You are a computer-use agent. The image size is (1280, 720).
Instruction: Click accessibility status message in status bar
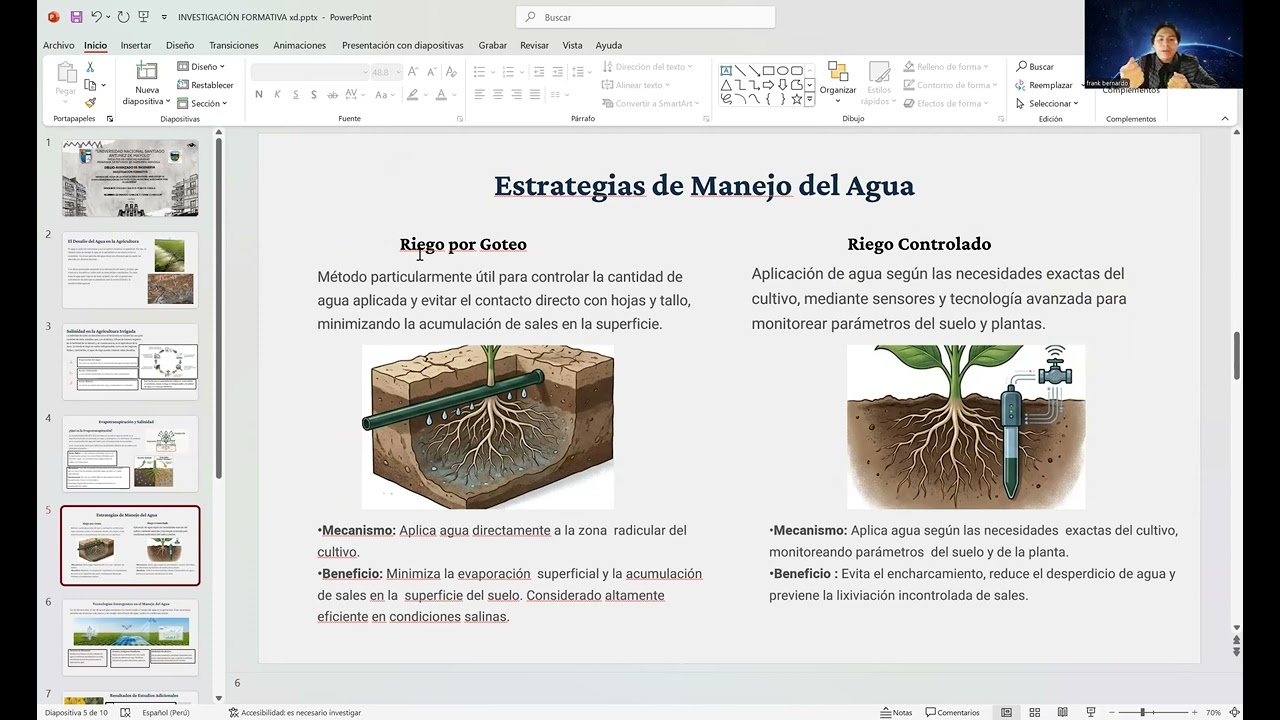(295, 713)
